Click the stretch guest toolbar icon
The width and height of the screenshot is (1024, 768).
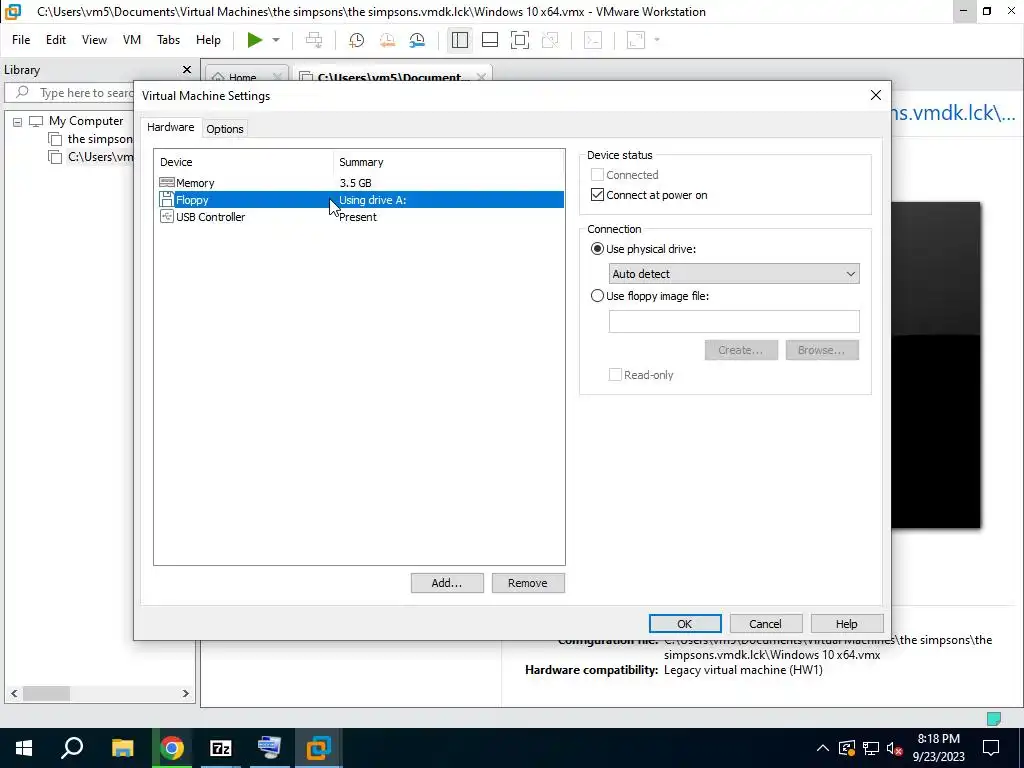pos(636,40)
